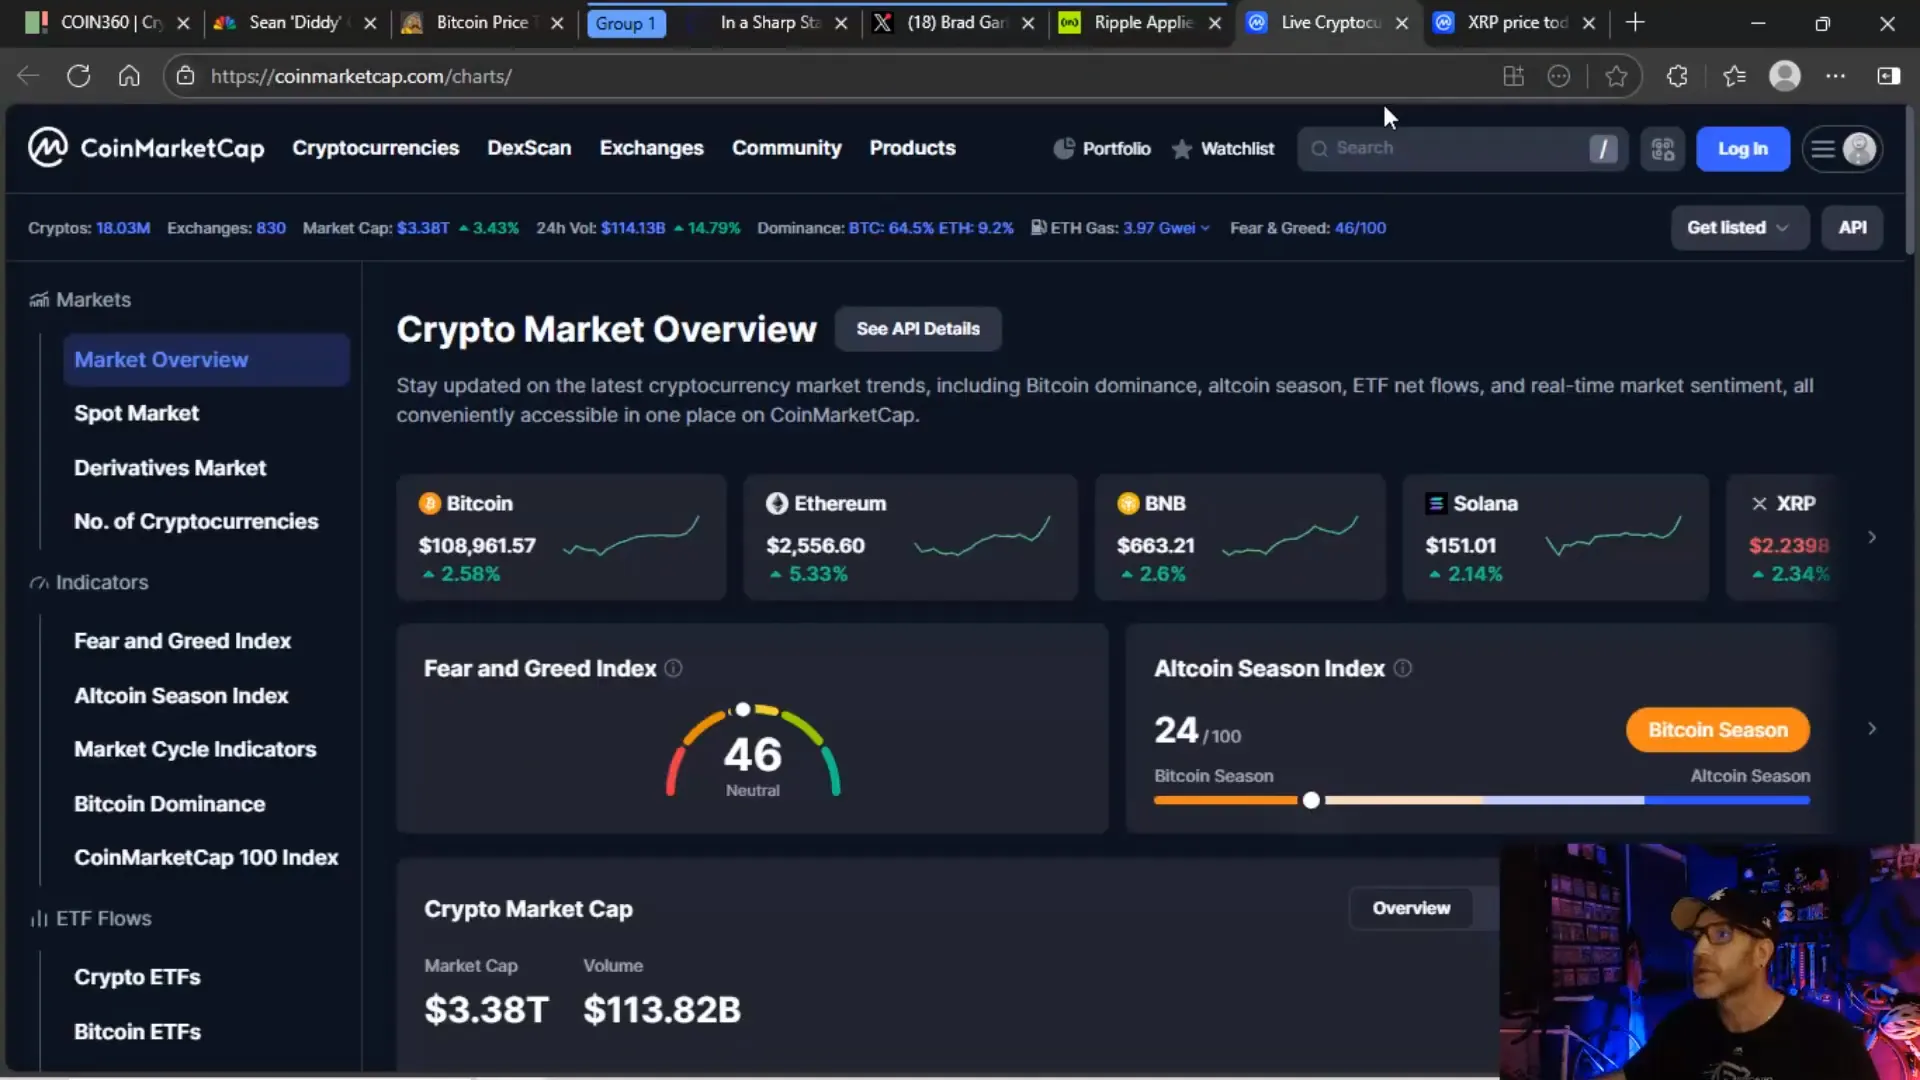Open Spot Market sidebar link
This screenshot has width=1920, height=1080.
(x=136, y=413)
